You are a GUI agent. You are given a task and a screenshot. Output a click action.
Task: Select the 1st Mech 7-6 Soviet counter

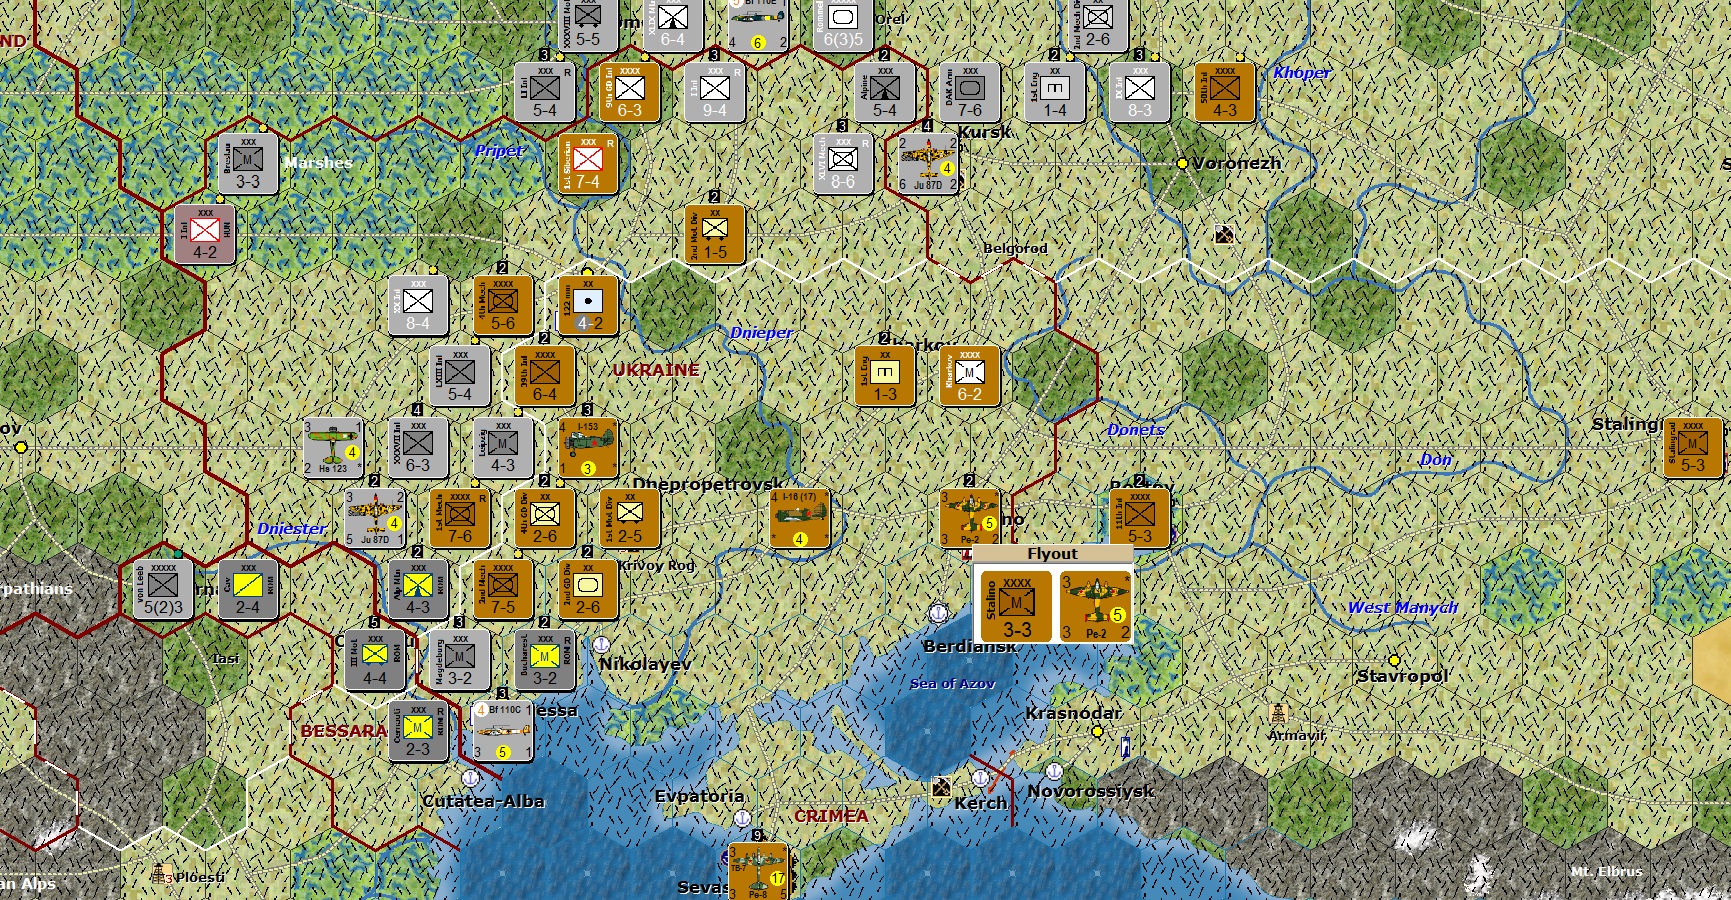460,518
